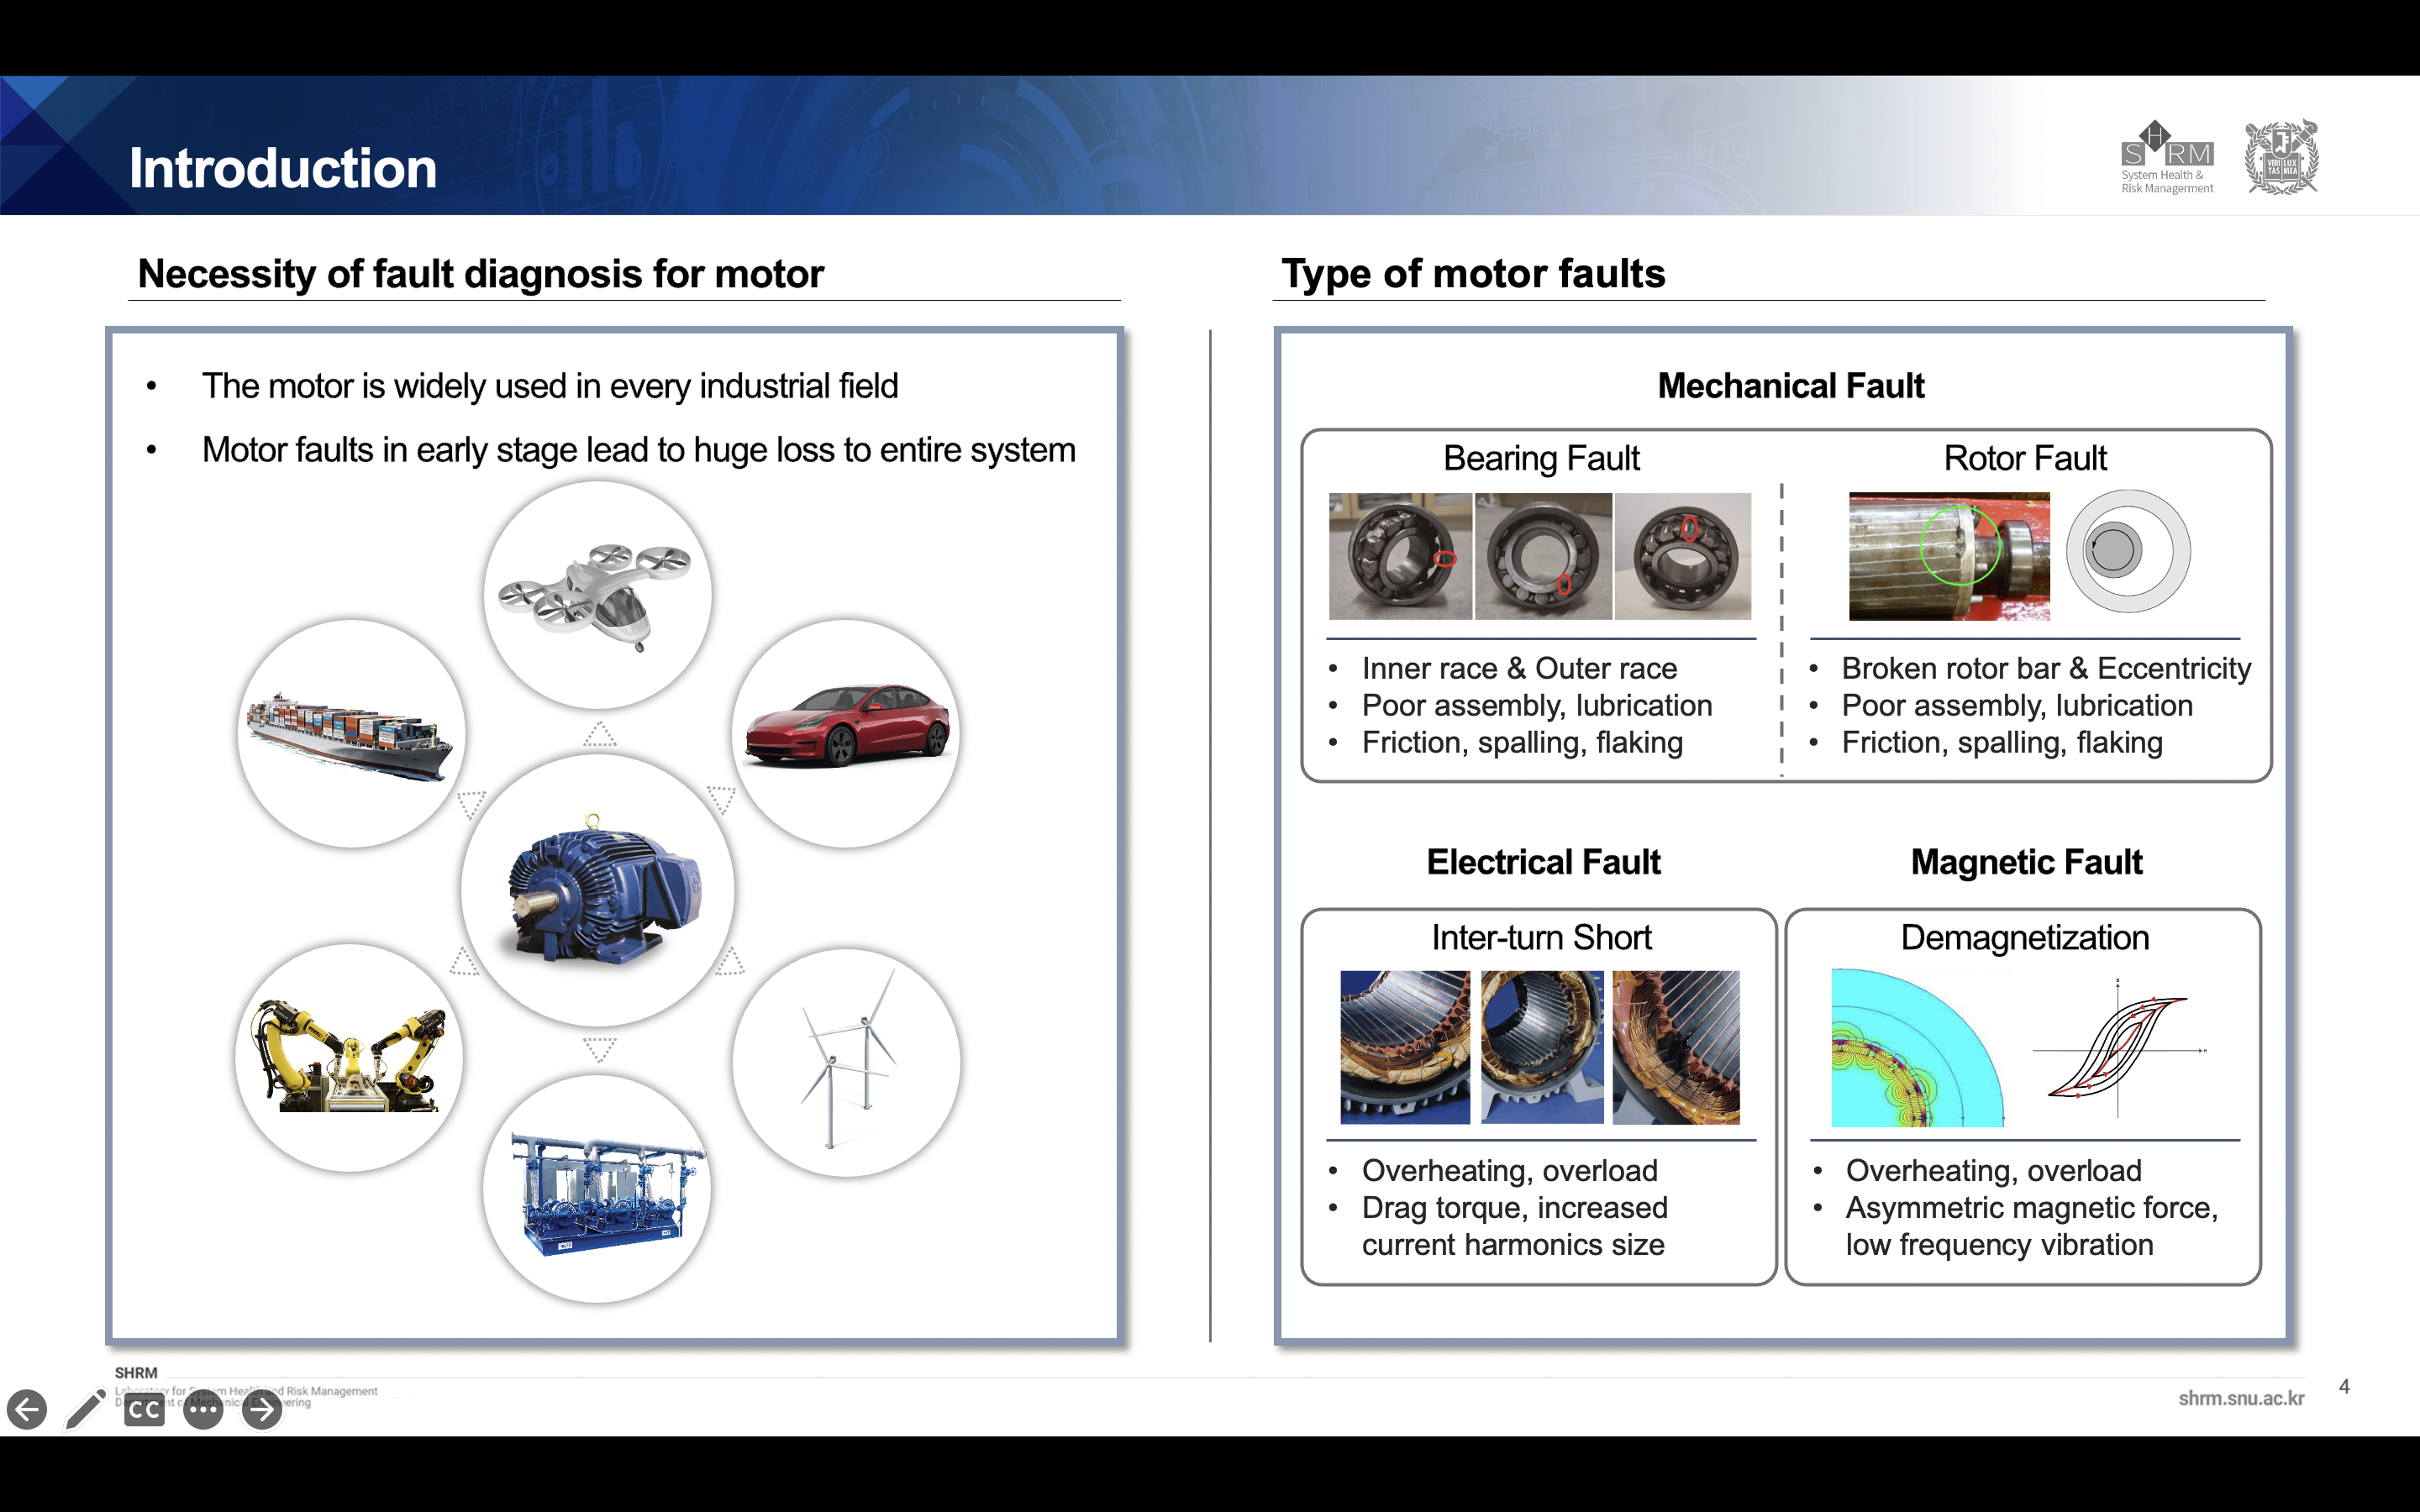Click the Introduction slide title
2420x1512 pixels.
coord(283,168)
